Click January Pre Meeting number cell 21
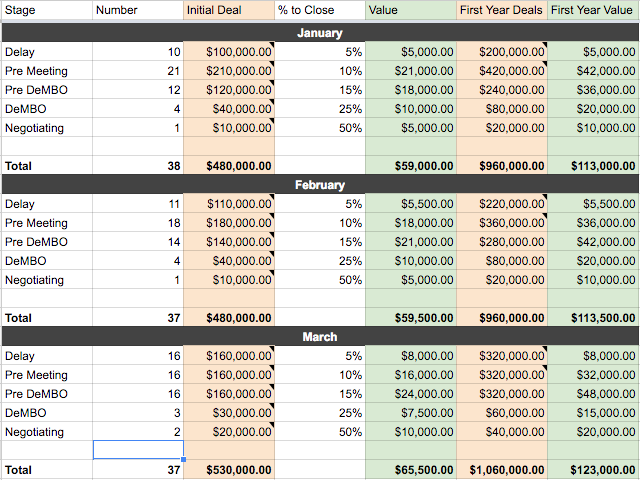The width and height of the screenshot is (640, 480). coord(138,71)
